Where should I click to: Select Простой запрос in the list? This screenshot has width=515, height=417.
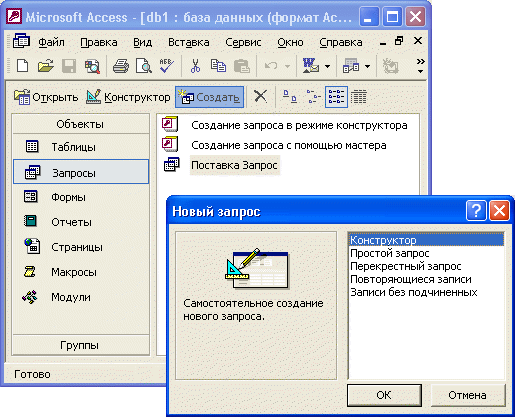(427, 253)
